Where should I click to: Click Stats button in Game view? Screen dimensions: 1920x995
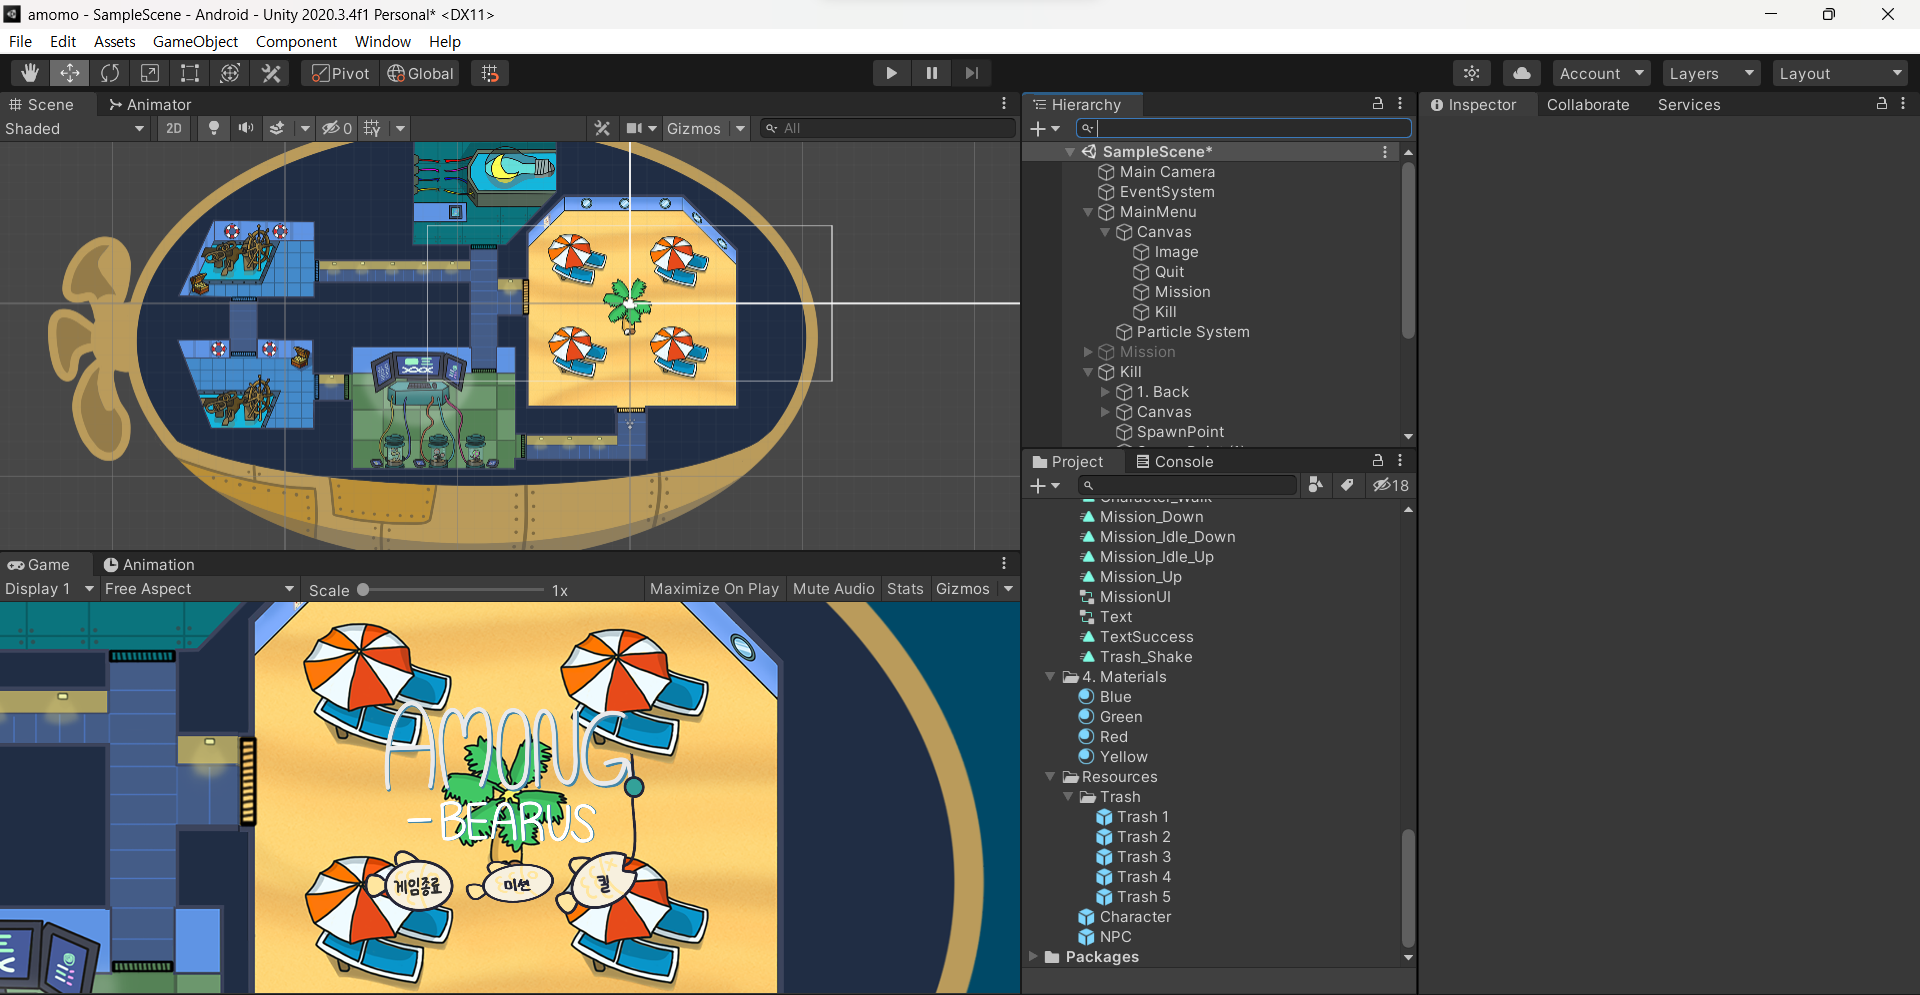[x=905, y=589]
